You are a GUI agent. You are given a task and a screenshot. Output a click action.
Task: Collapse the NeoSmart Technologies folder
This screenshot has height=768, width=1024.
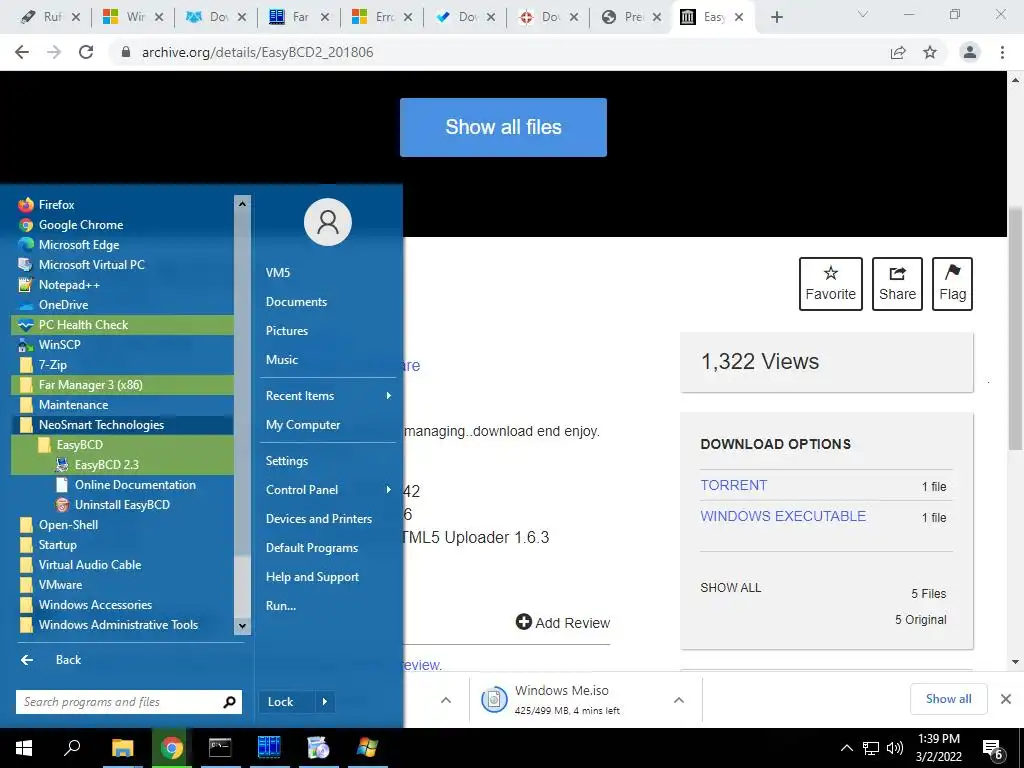[122, 424]
